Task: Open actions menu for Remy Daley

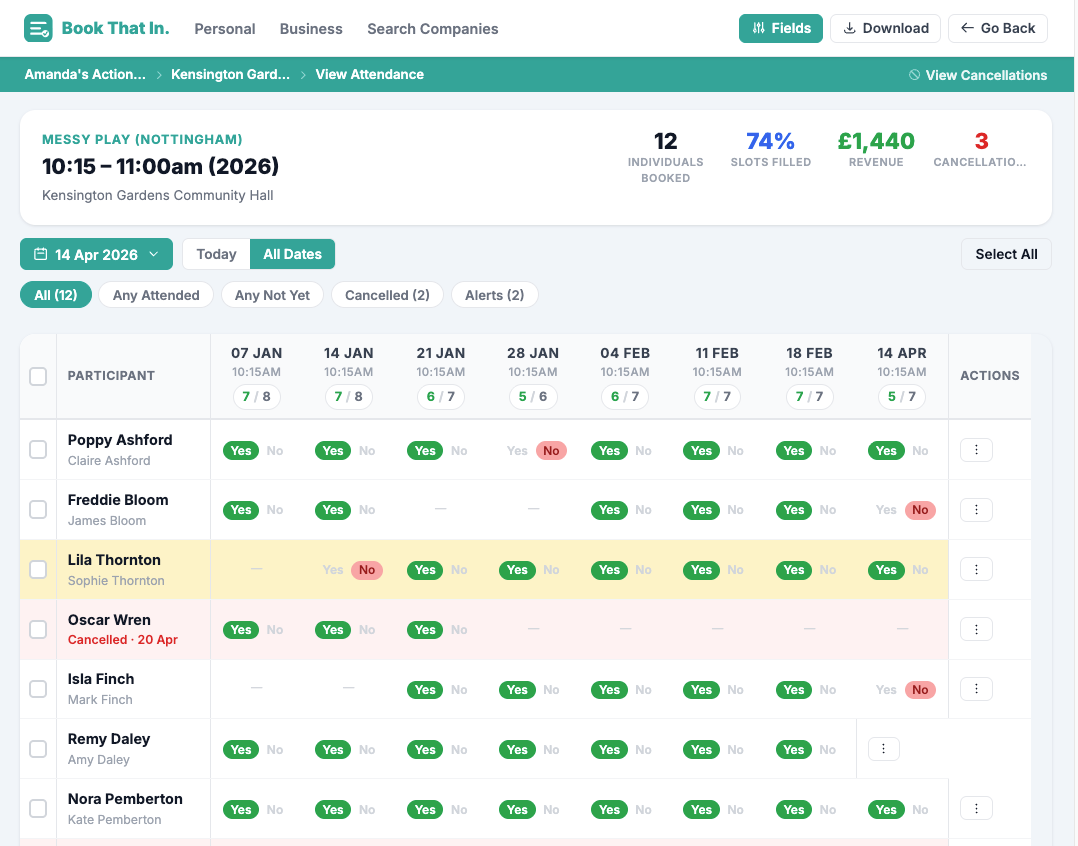Action: click(x=884, y=749)
